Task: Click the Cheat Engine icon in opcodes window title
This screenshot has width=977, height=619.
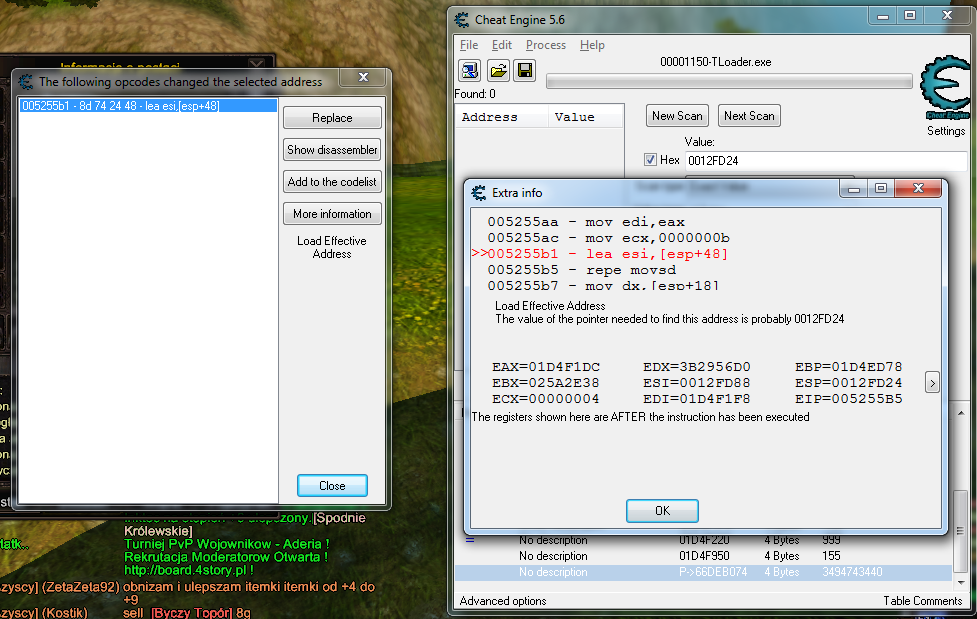Action: pos(26,82)
